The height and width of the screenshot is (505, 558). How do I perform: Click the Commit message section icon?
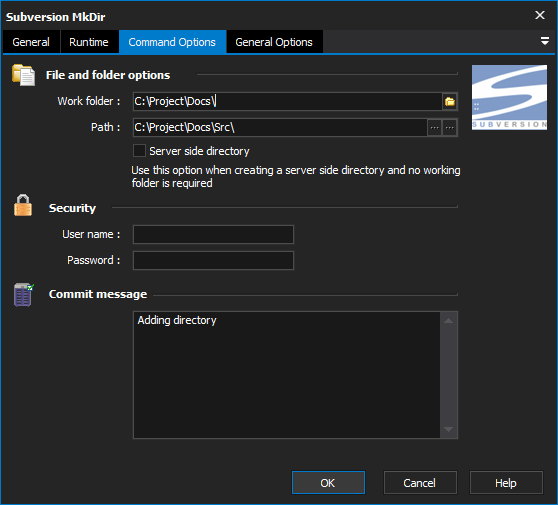pos(23,294)
